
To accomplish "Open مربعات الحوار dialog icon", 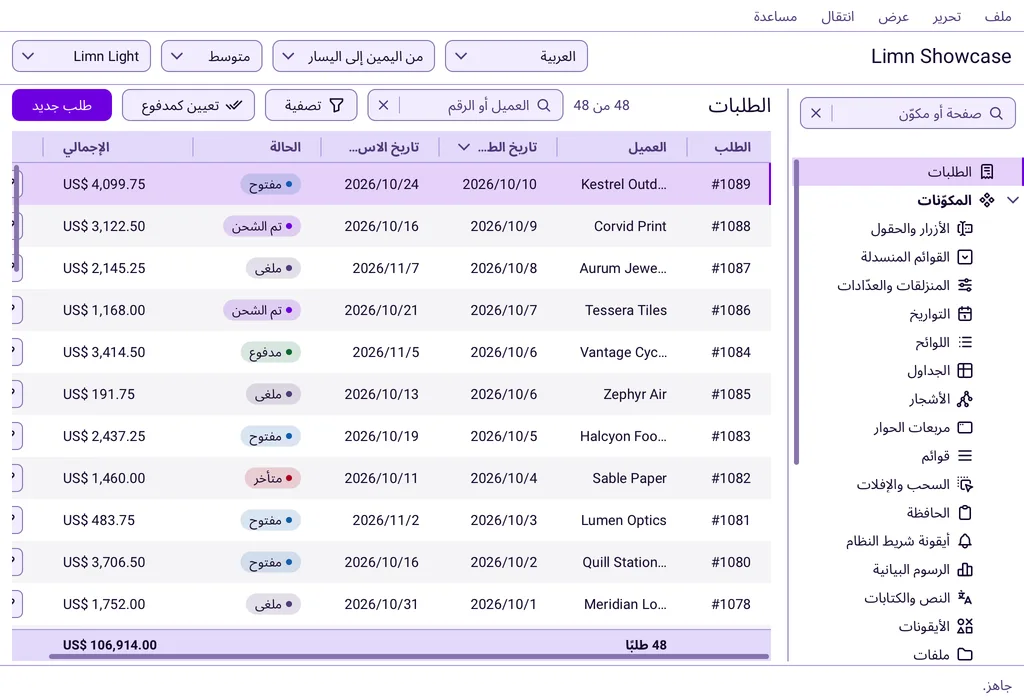I will pyautogui.click(x=965, y=428).
